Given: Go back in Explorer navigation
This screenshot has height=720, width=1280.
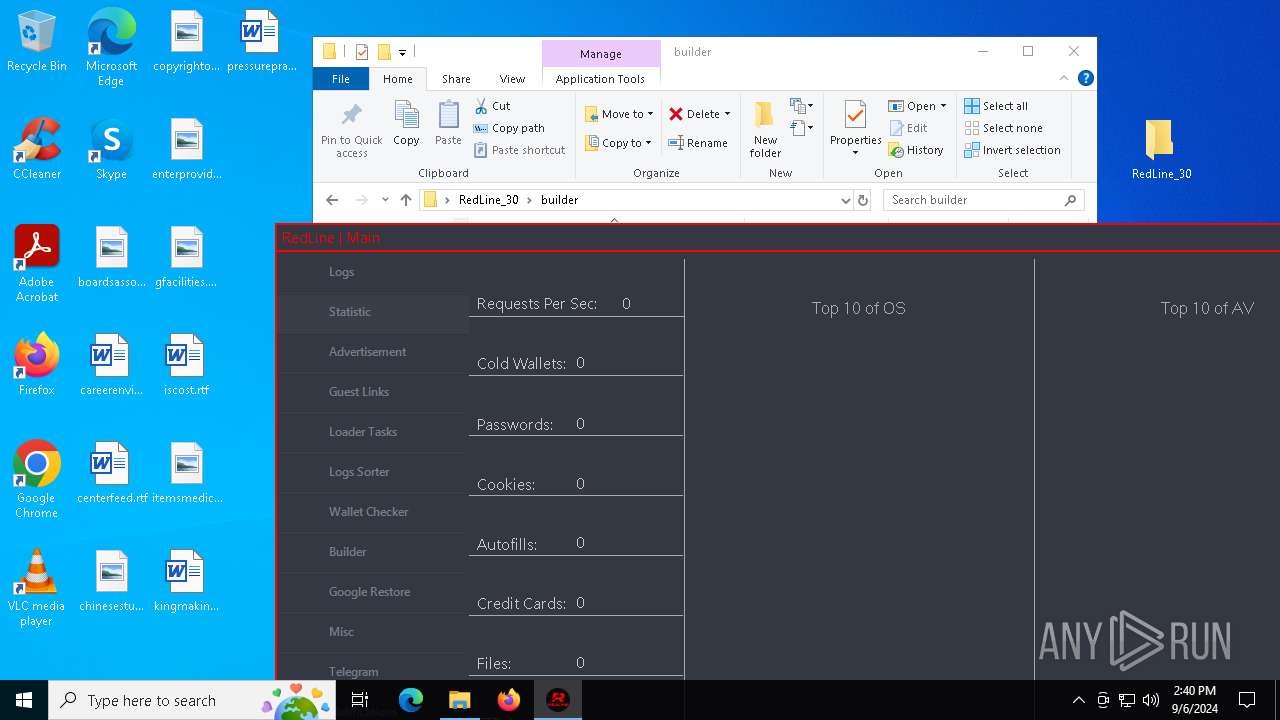Looking at the screenshot, I should [x=332, y=200].
